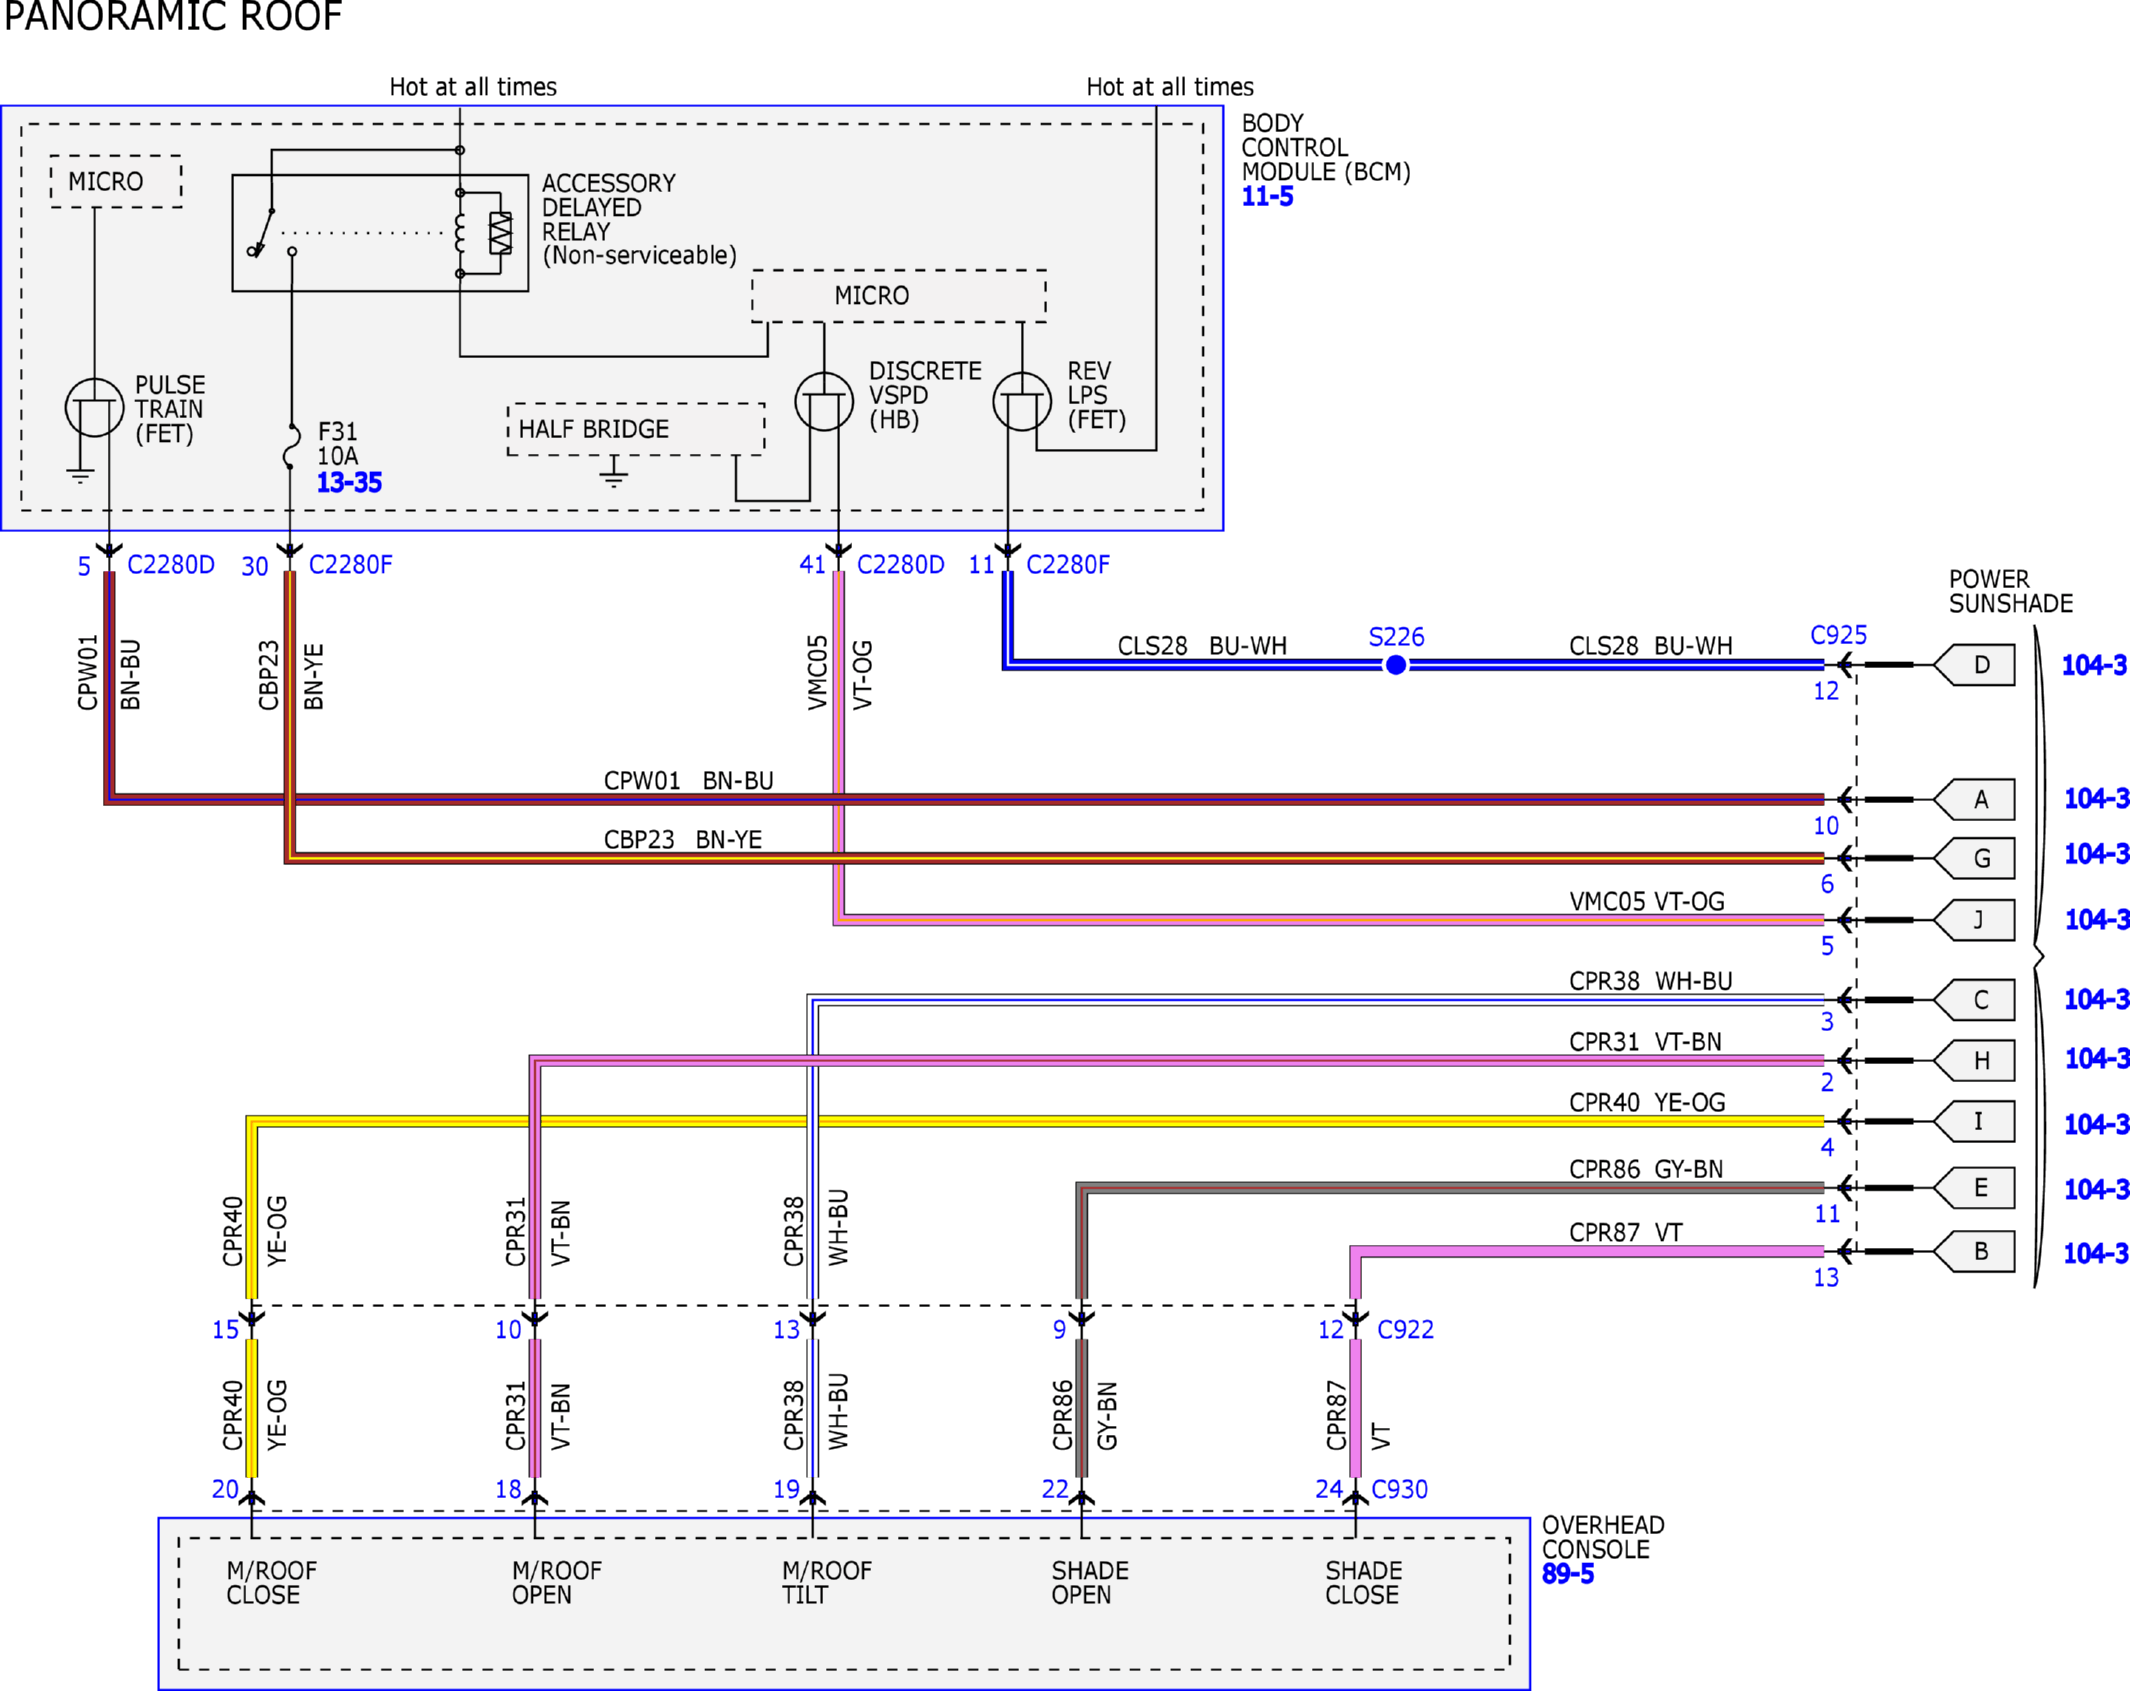Viewport: 2130px width, 1691px height.
Task: Follow the 104-3 link beside terminal D
Action: (2094, 665)
